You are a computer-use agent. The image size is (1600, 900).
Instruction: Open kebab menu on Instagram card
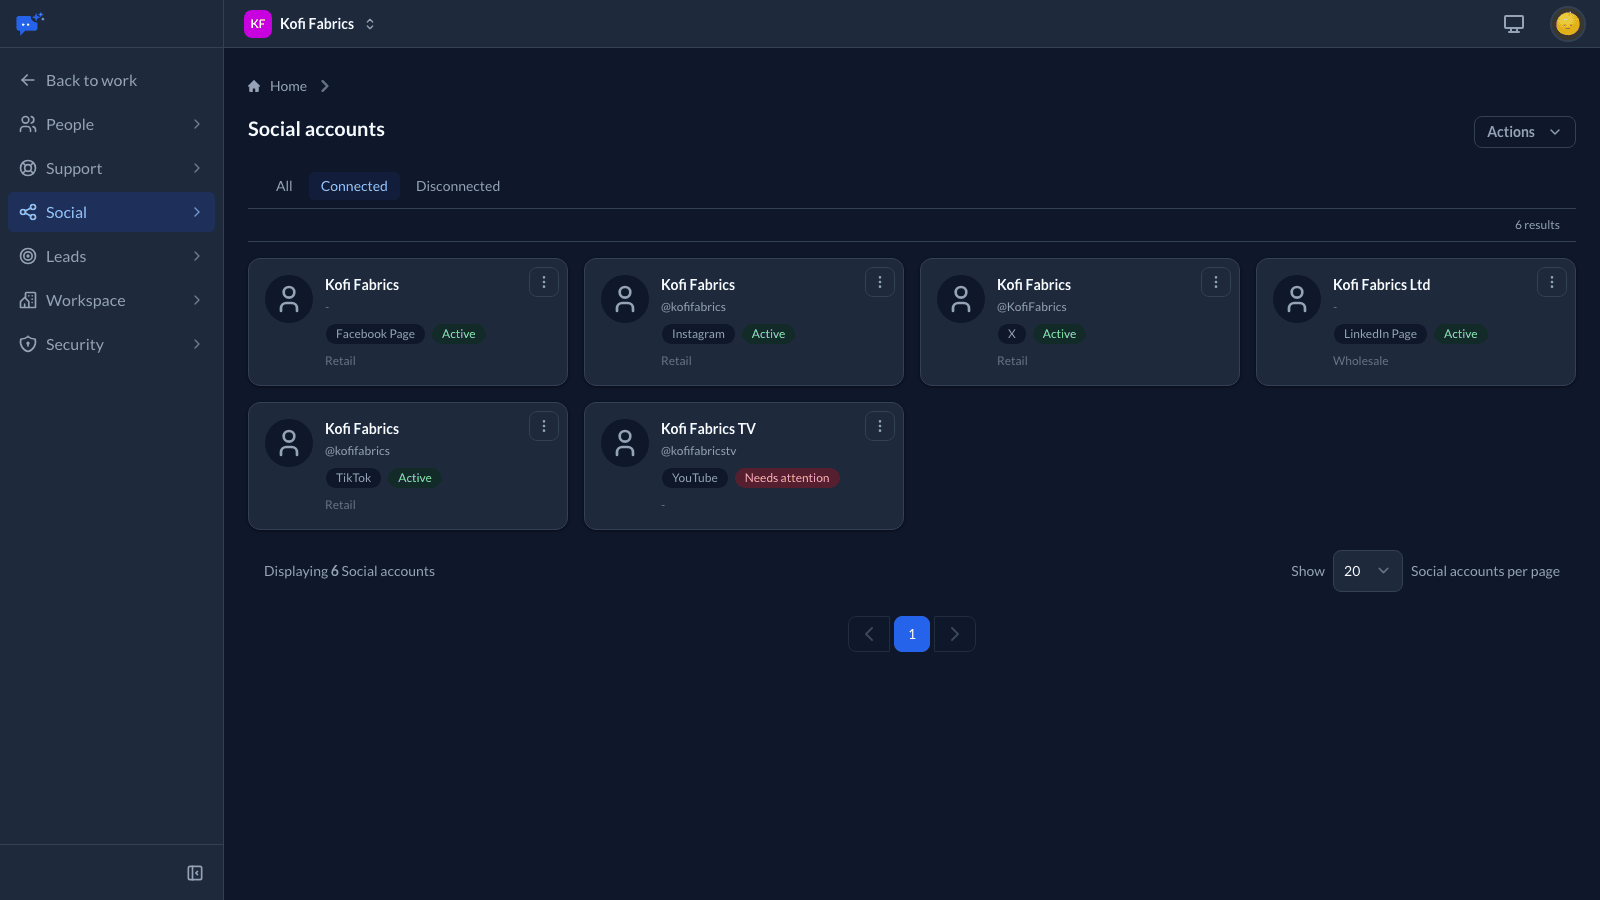coord(880,283)
